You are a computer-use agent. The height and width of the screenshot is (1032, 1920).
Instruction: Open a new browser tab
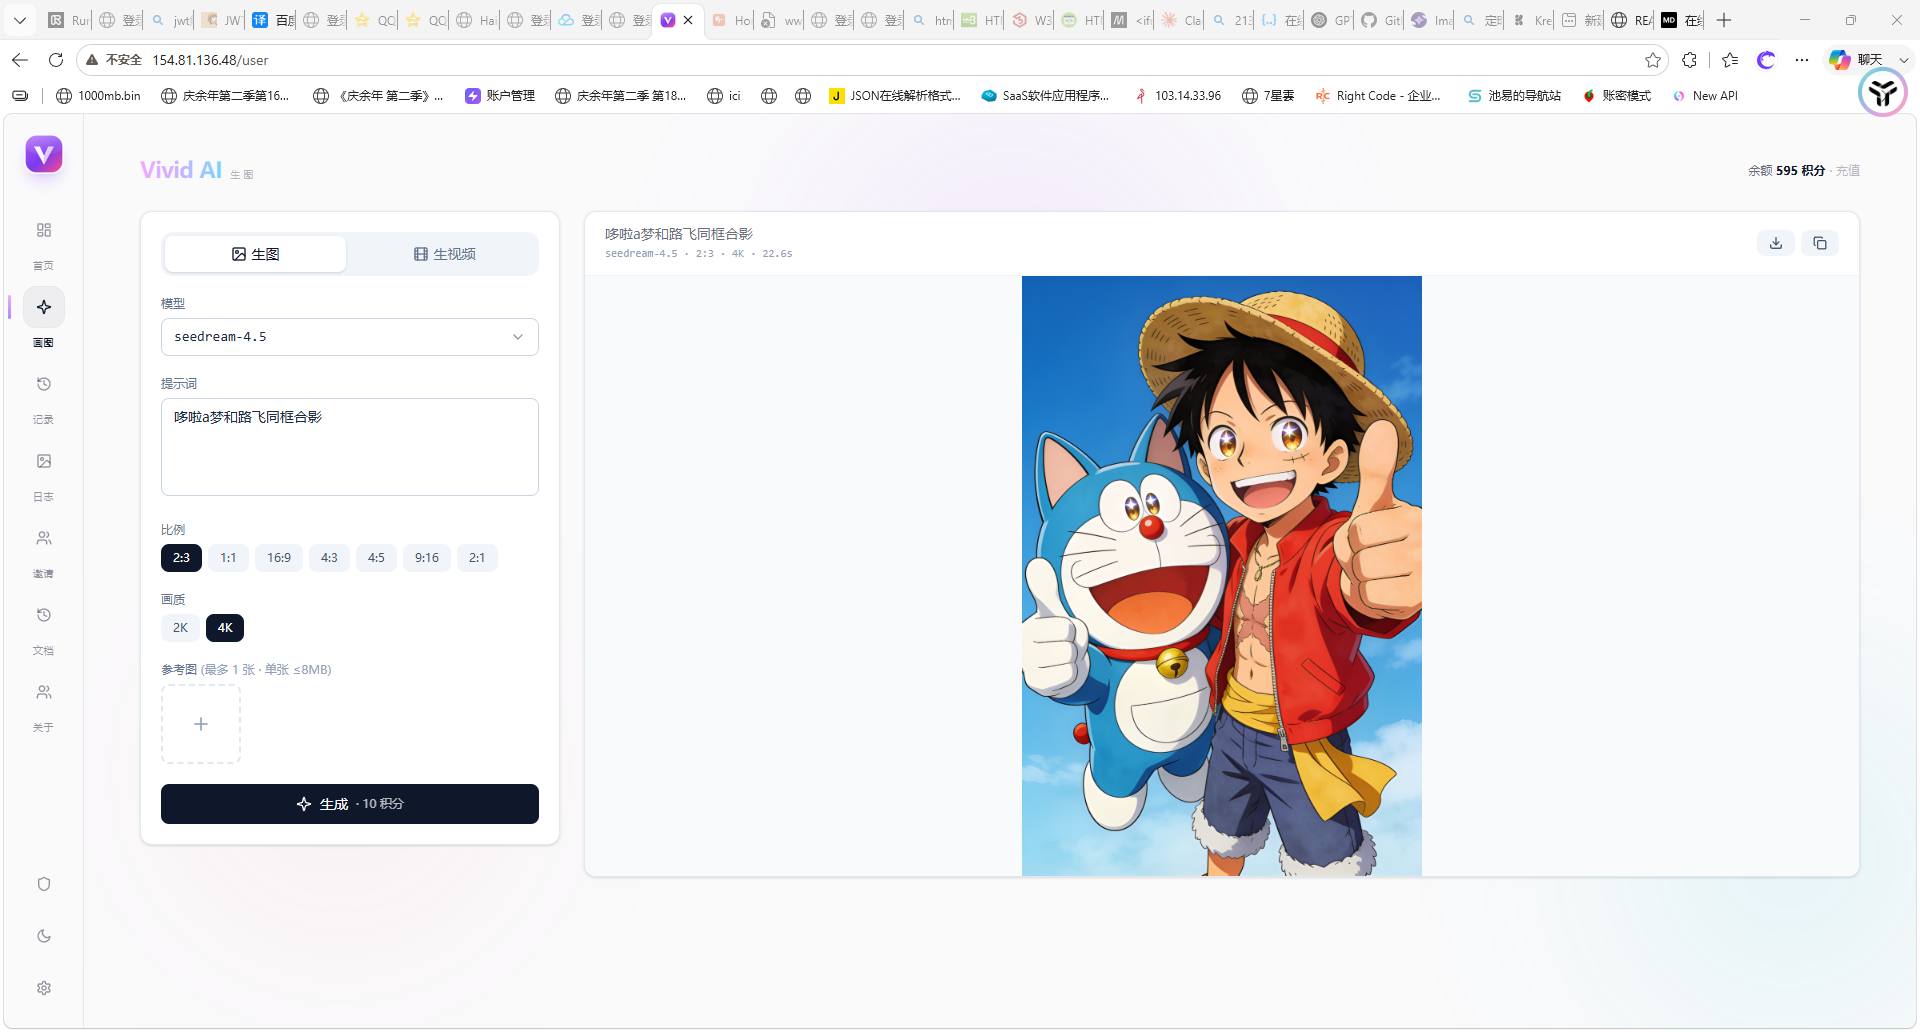(x=1724, y=20)
